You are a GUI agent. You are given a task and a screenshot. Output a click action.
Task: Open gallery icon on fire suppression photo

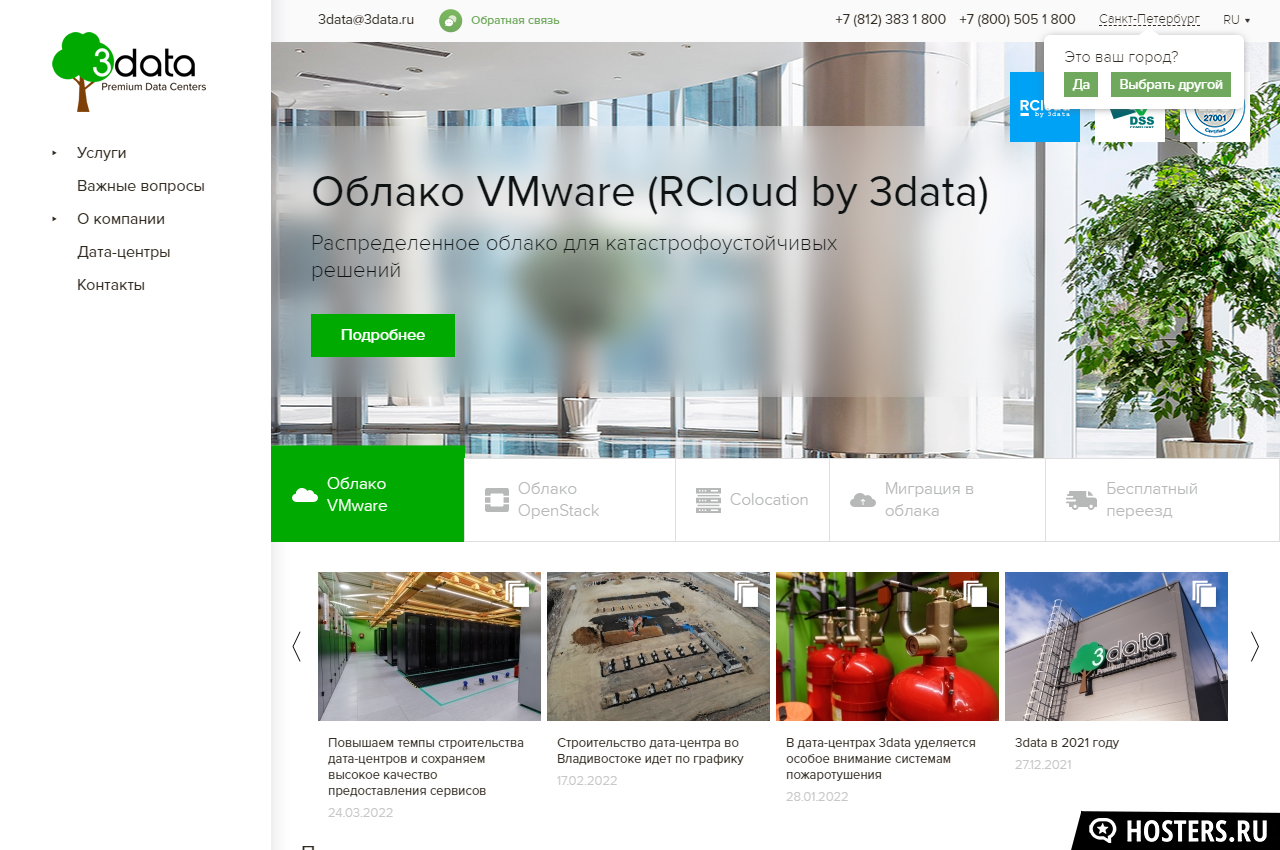975,594
